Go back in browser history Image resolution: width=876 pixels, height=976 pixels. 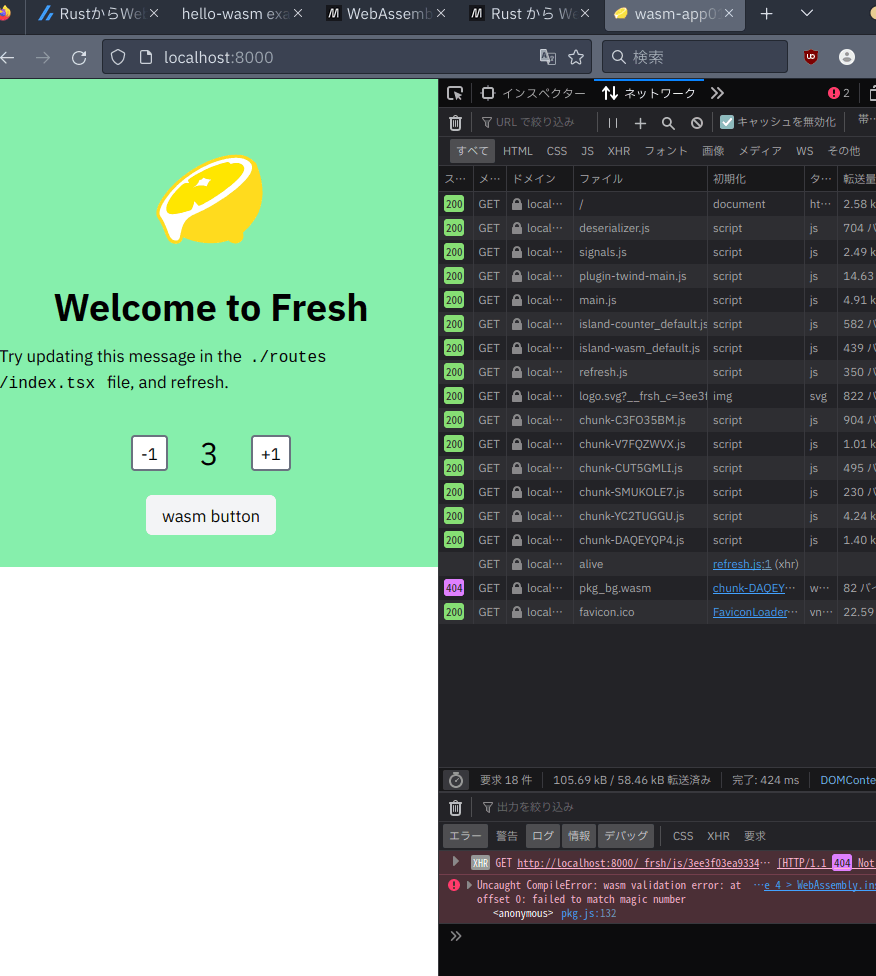pos(7,57)
